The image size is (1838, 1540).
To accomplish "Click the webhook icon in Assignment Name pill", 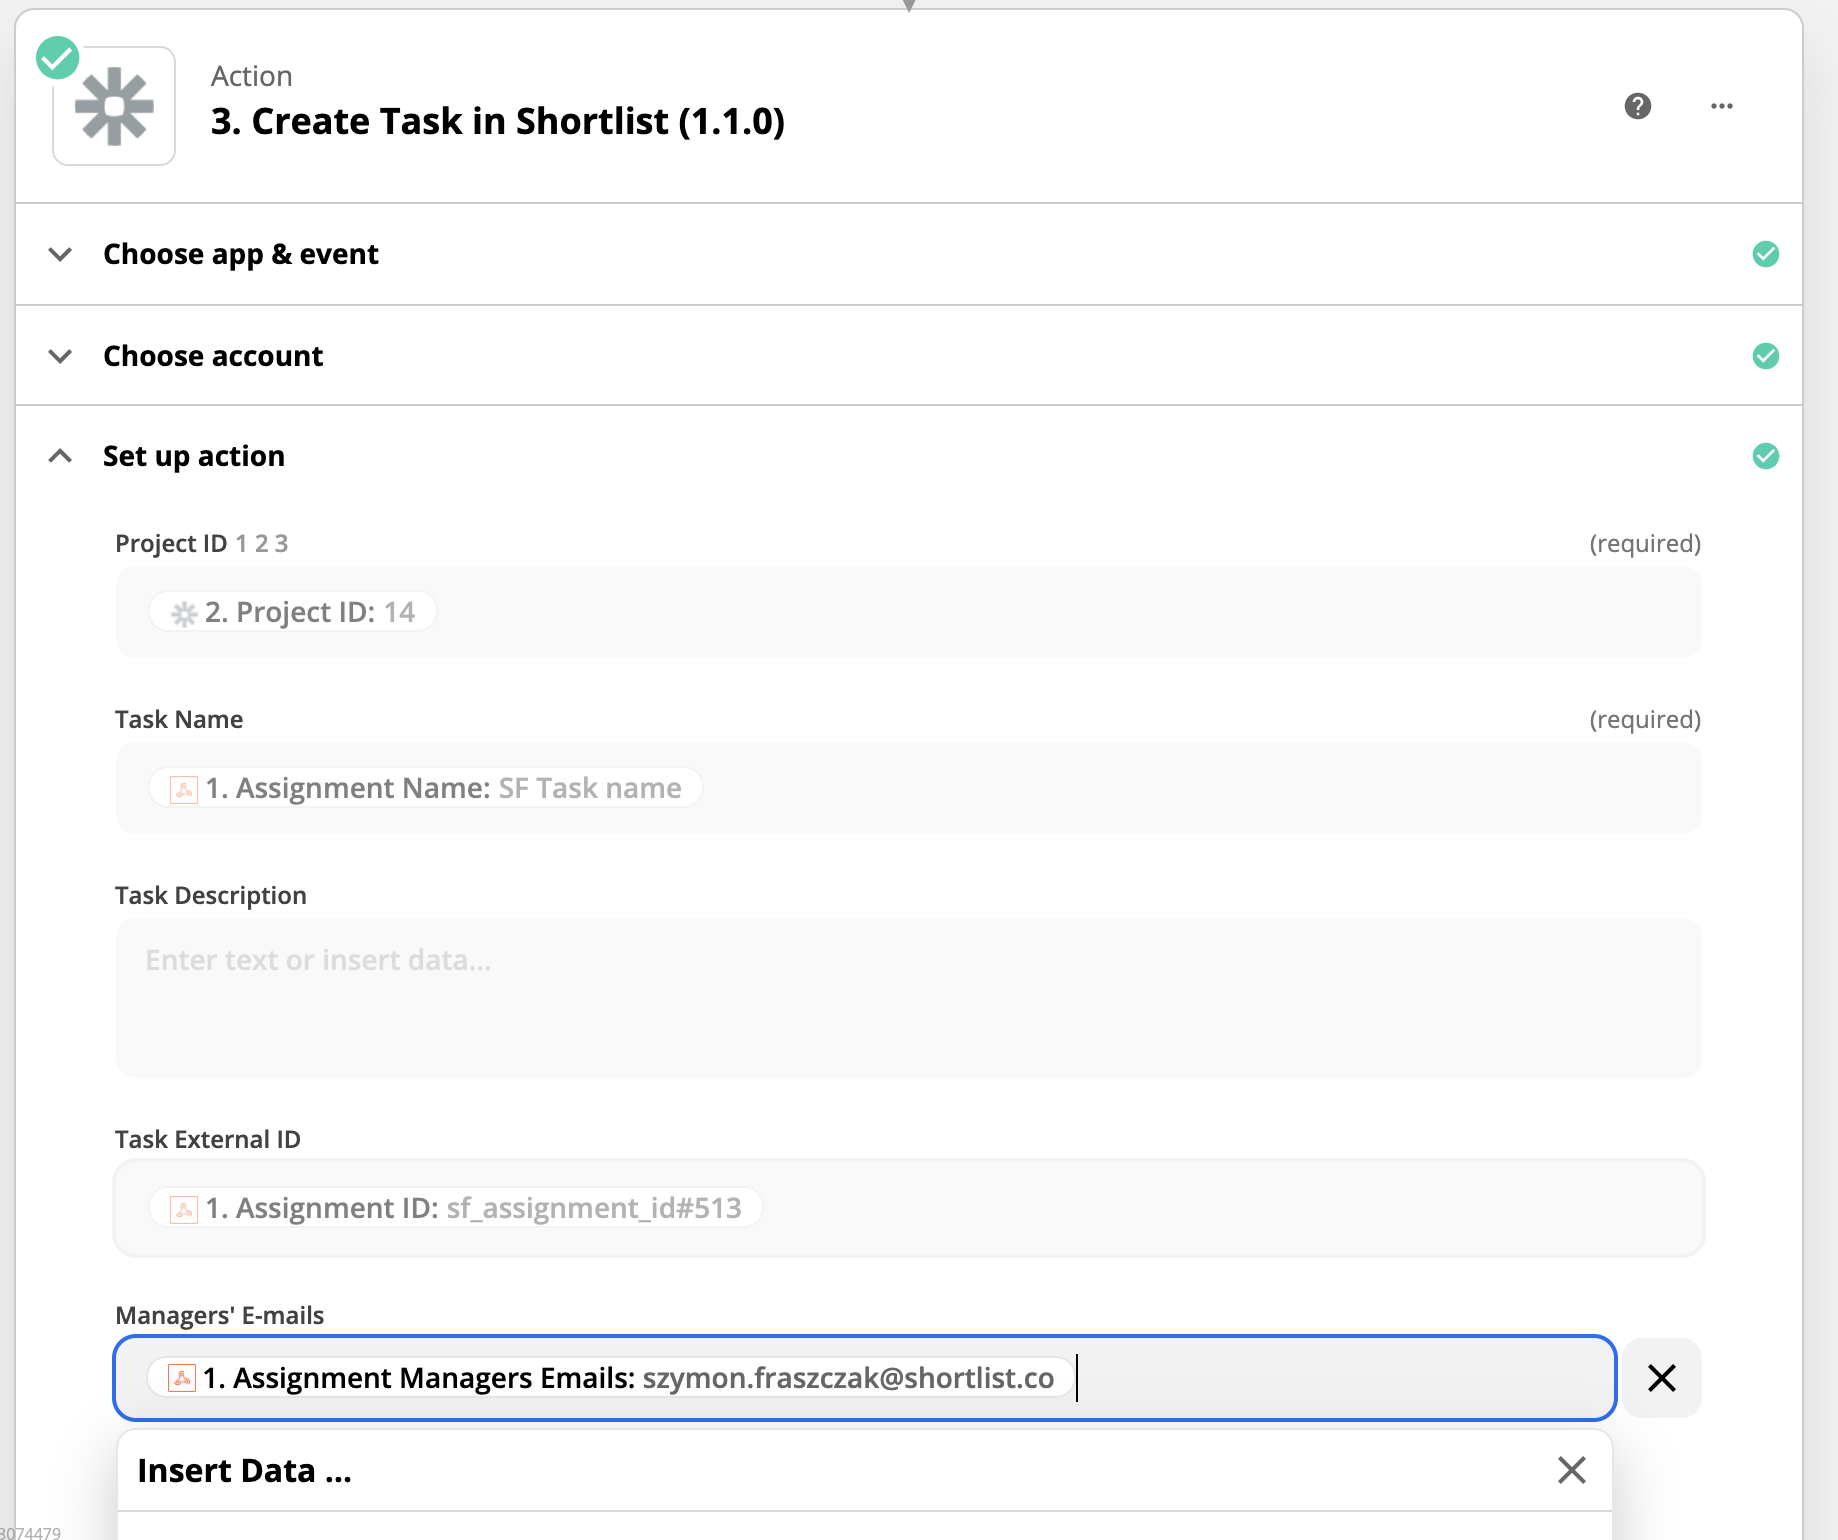I will 184,789.
